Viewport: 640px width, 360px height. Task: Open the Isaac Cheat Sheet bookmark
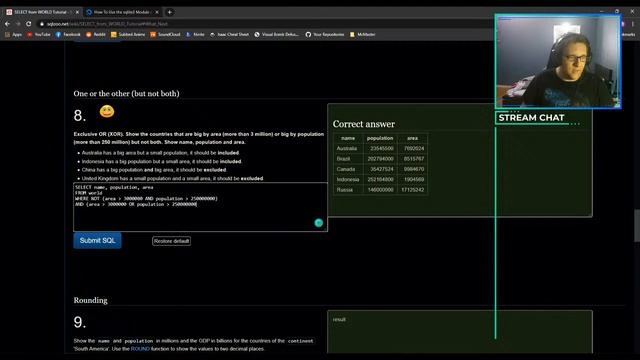229,35
